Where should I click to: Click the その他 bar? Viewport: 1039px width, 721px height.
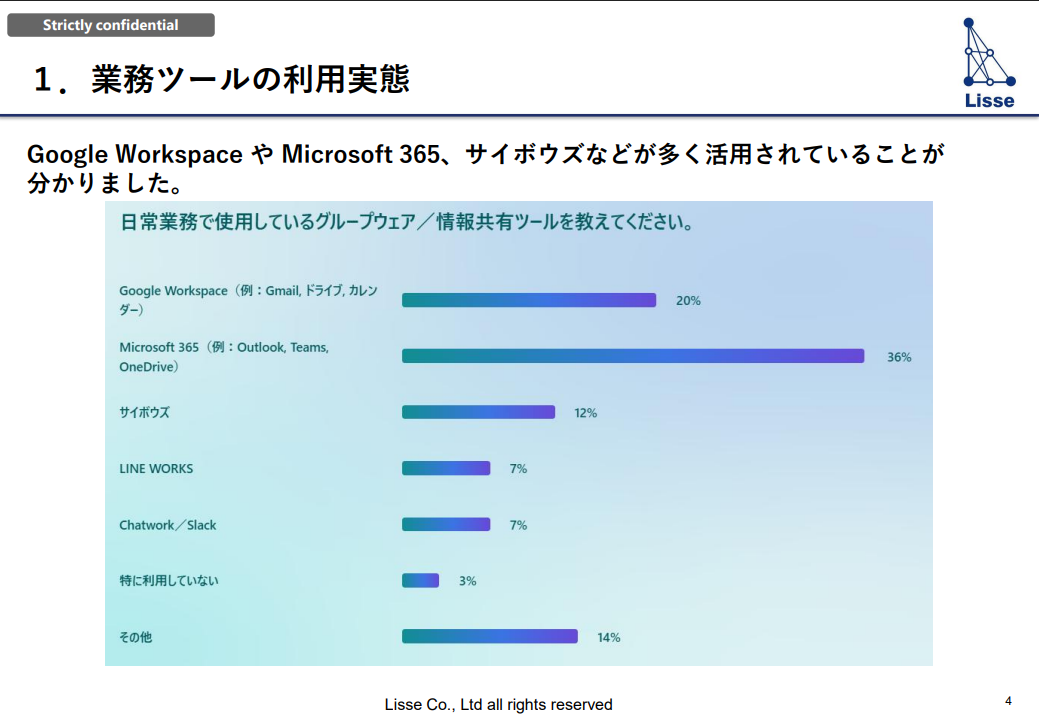489,636
